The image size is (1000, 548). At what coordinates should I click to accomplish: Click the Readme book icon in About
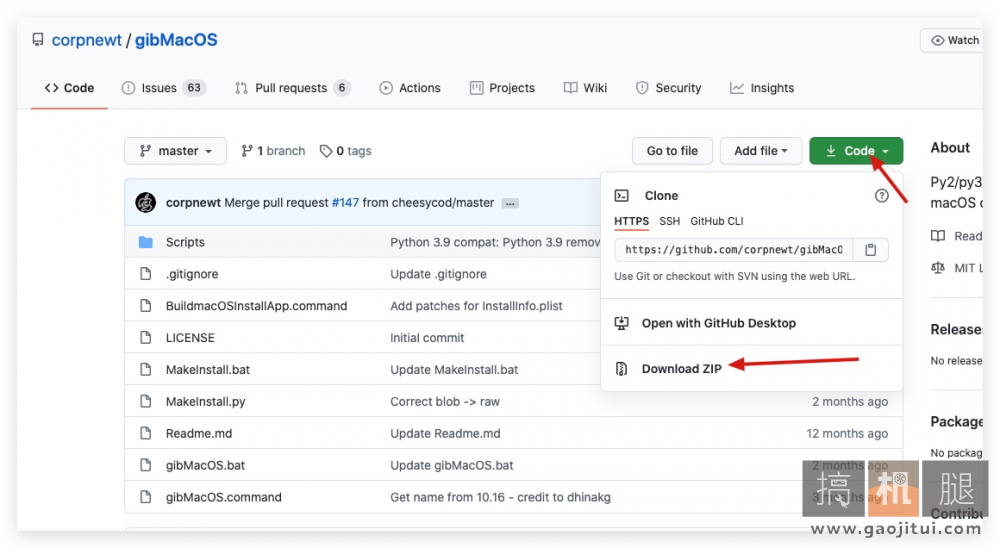[938, 236]
